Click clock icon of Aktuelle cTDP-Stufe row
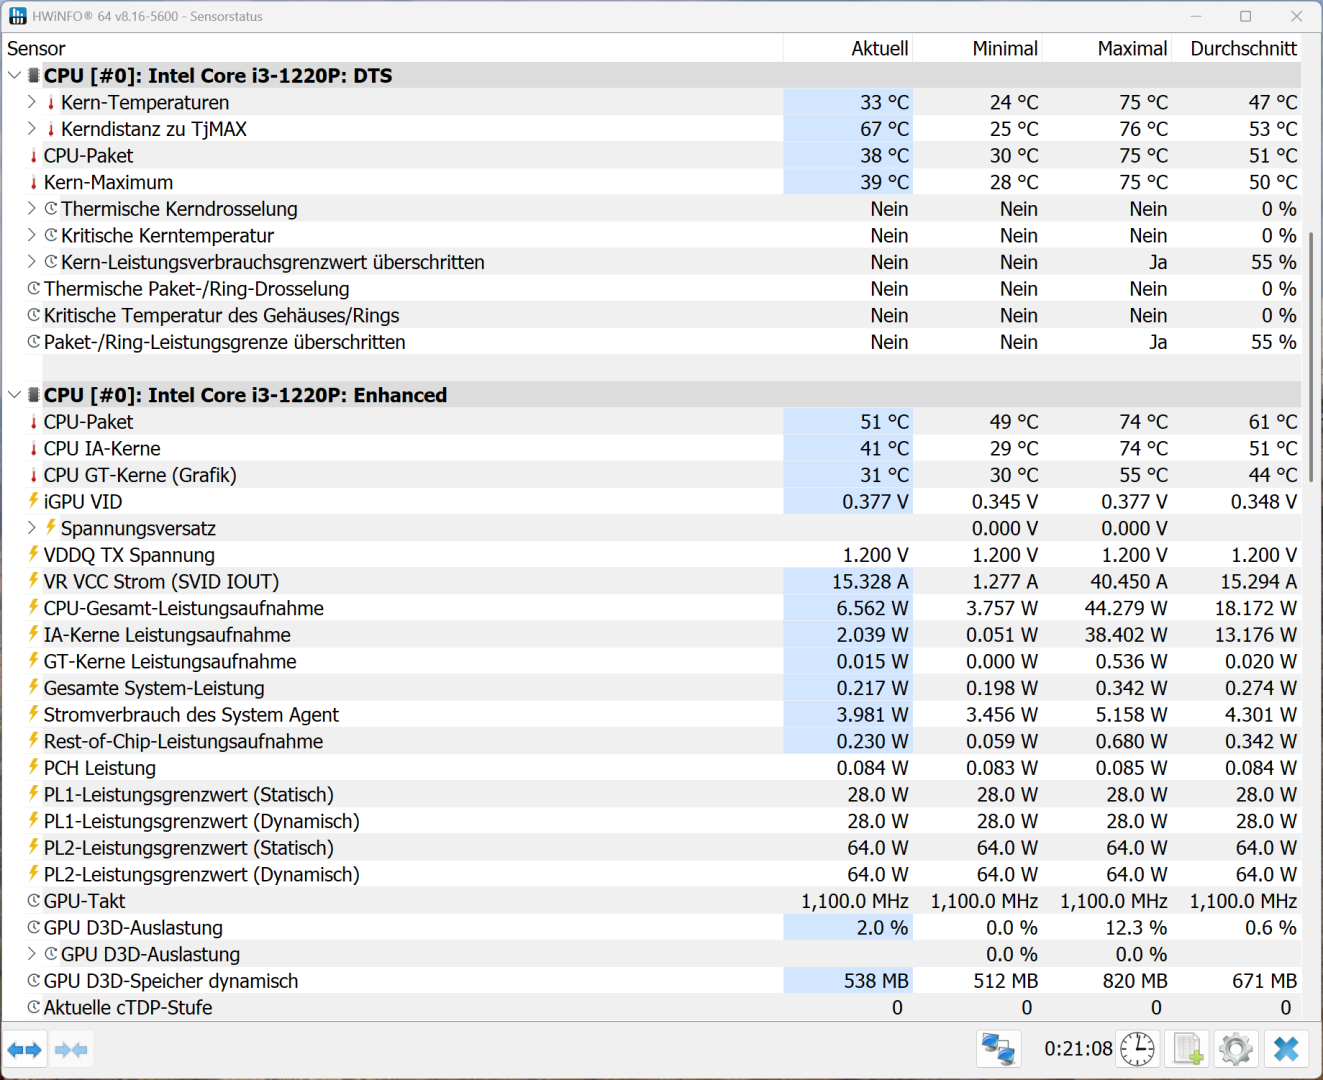This screenshot has height=1080, width=1323. 34,1007
